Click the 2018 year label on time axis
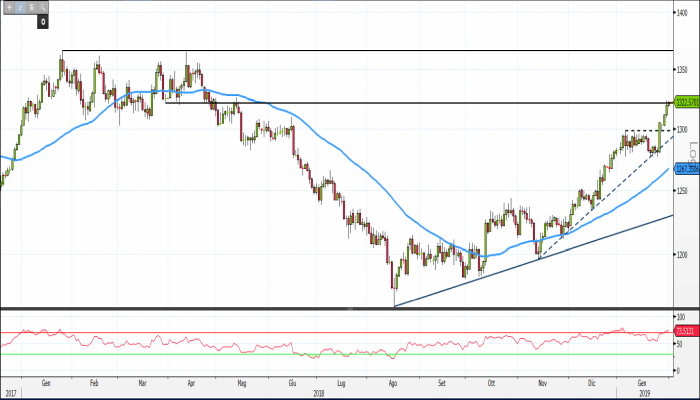The height and width of the screenshot is (400, 700). (320, 392)
